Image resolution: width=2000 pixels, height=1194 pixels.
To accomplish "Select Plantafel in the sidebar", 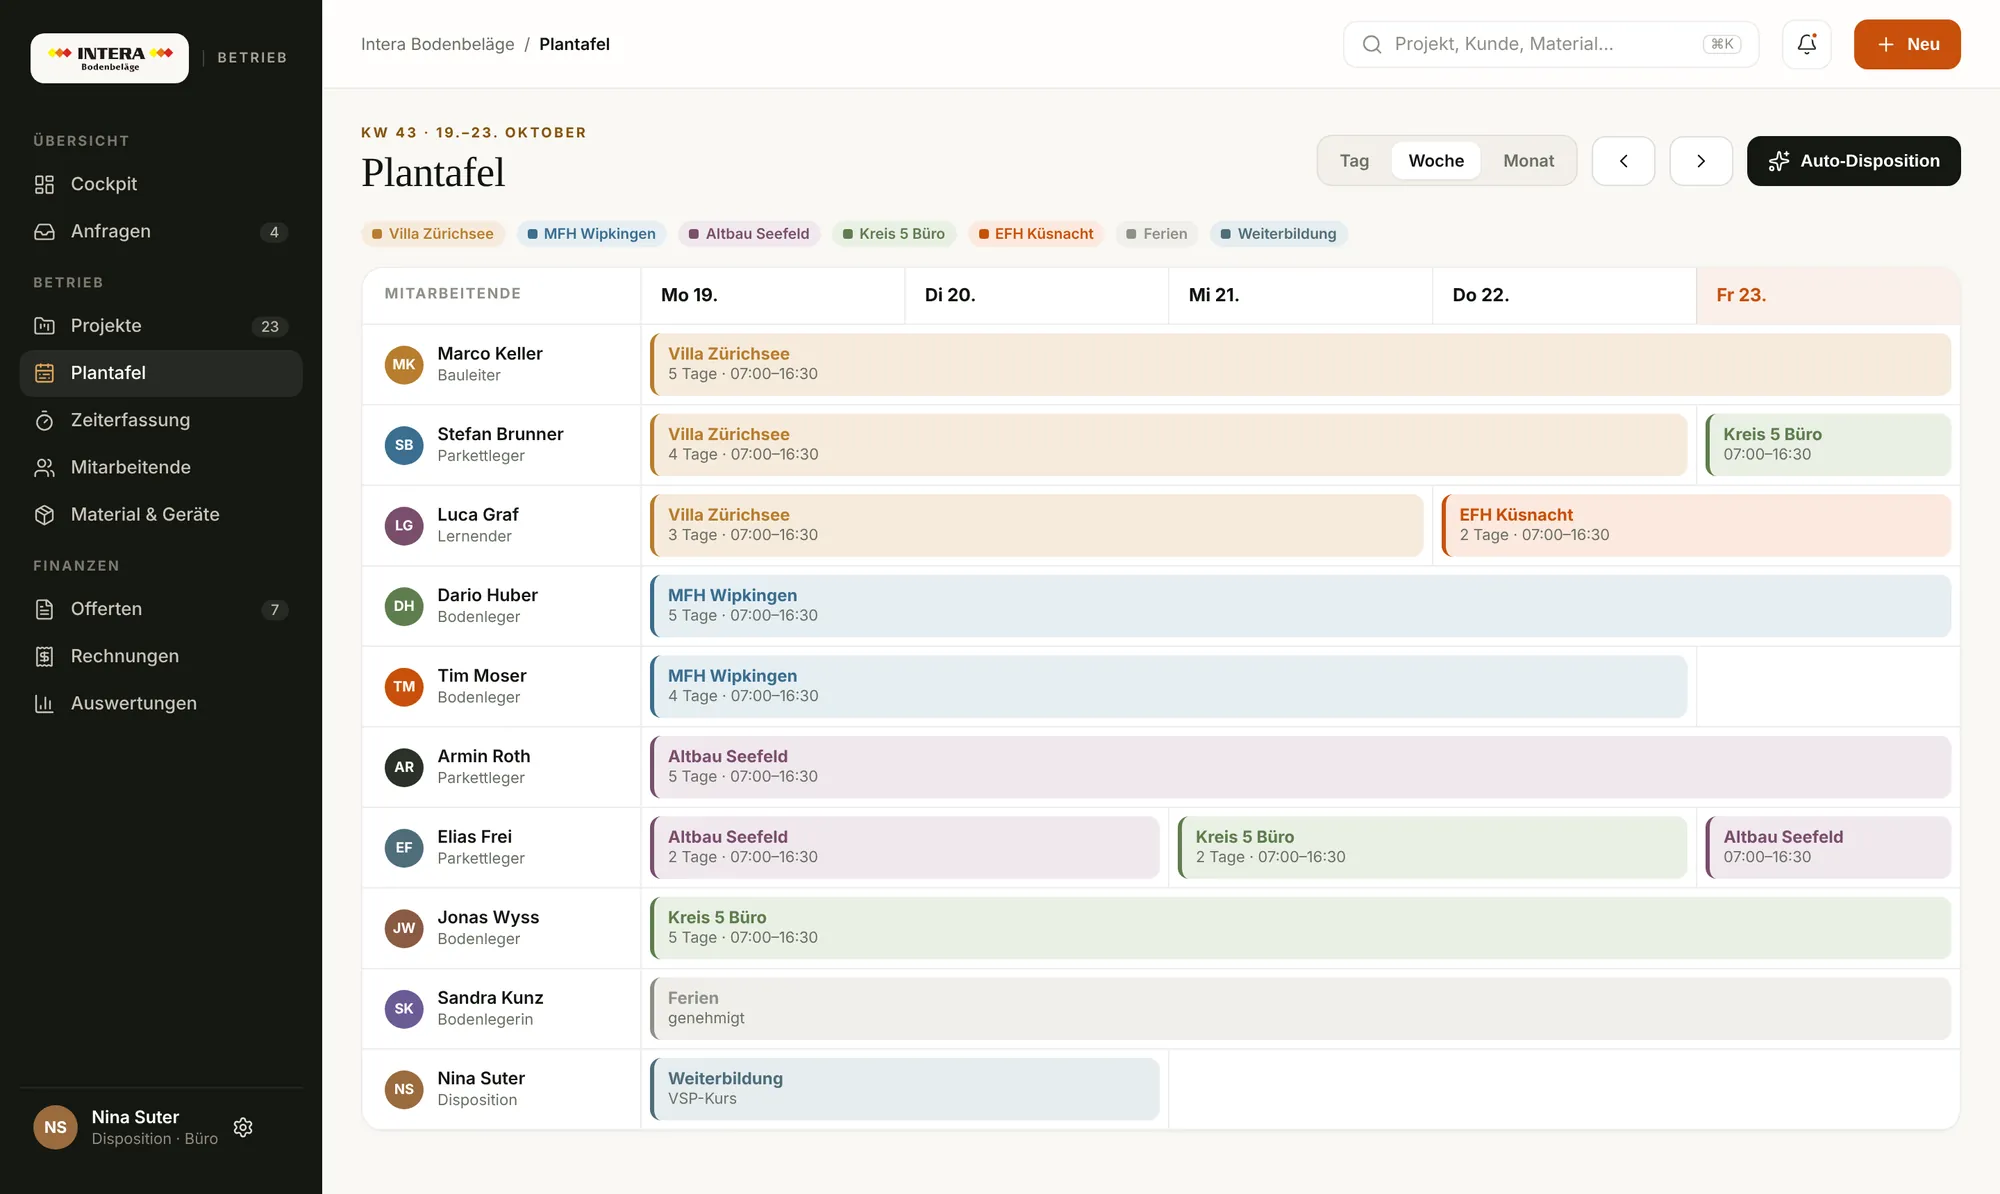I will coord(161,373).
